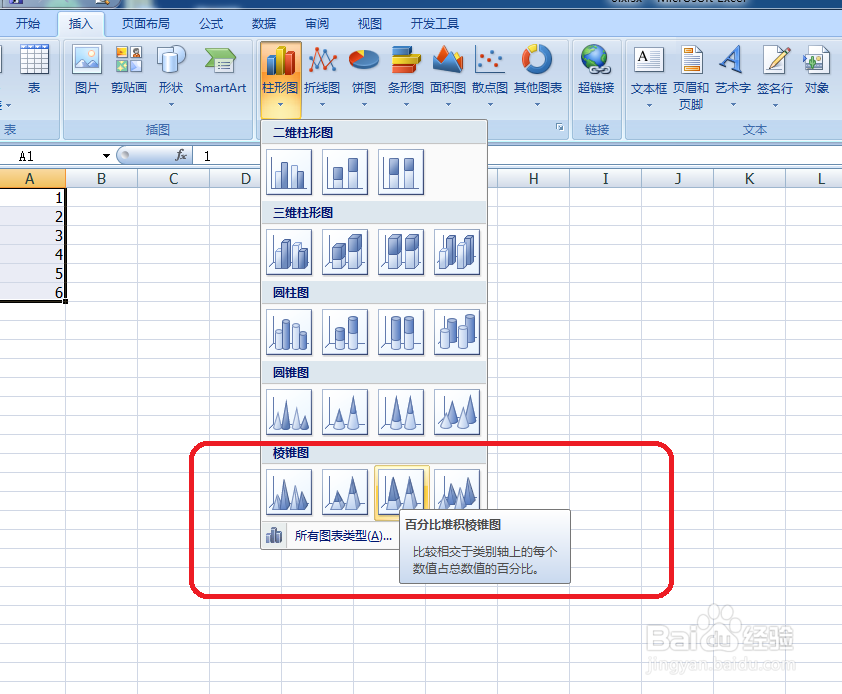Image resolution: width=842 pixels, height=694 pixels.
Task: Choose the stacked cone chart
Action: click(345, 412)
